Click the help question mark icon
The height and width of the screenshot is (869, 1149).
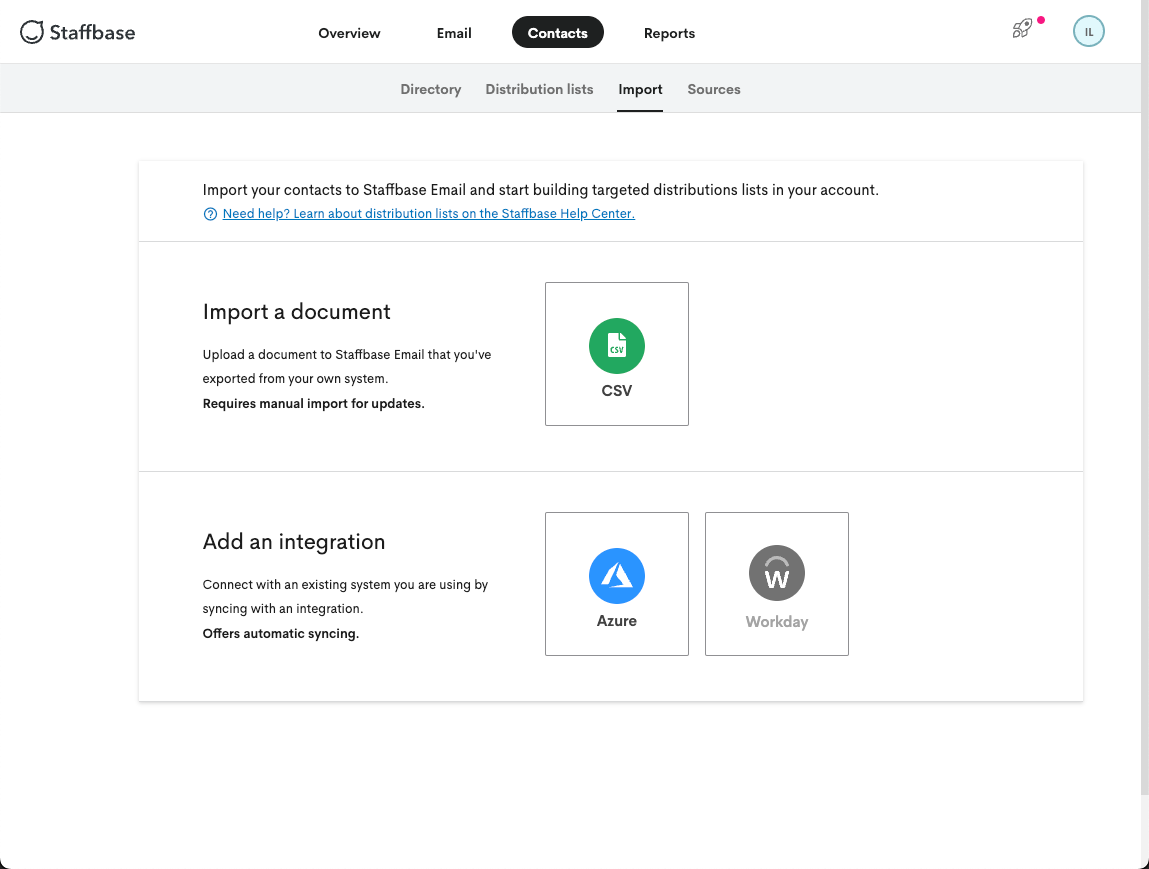pos(210,214)
